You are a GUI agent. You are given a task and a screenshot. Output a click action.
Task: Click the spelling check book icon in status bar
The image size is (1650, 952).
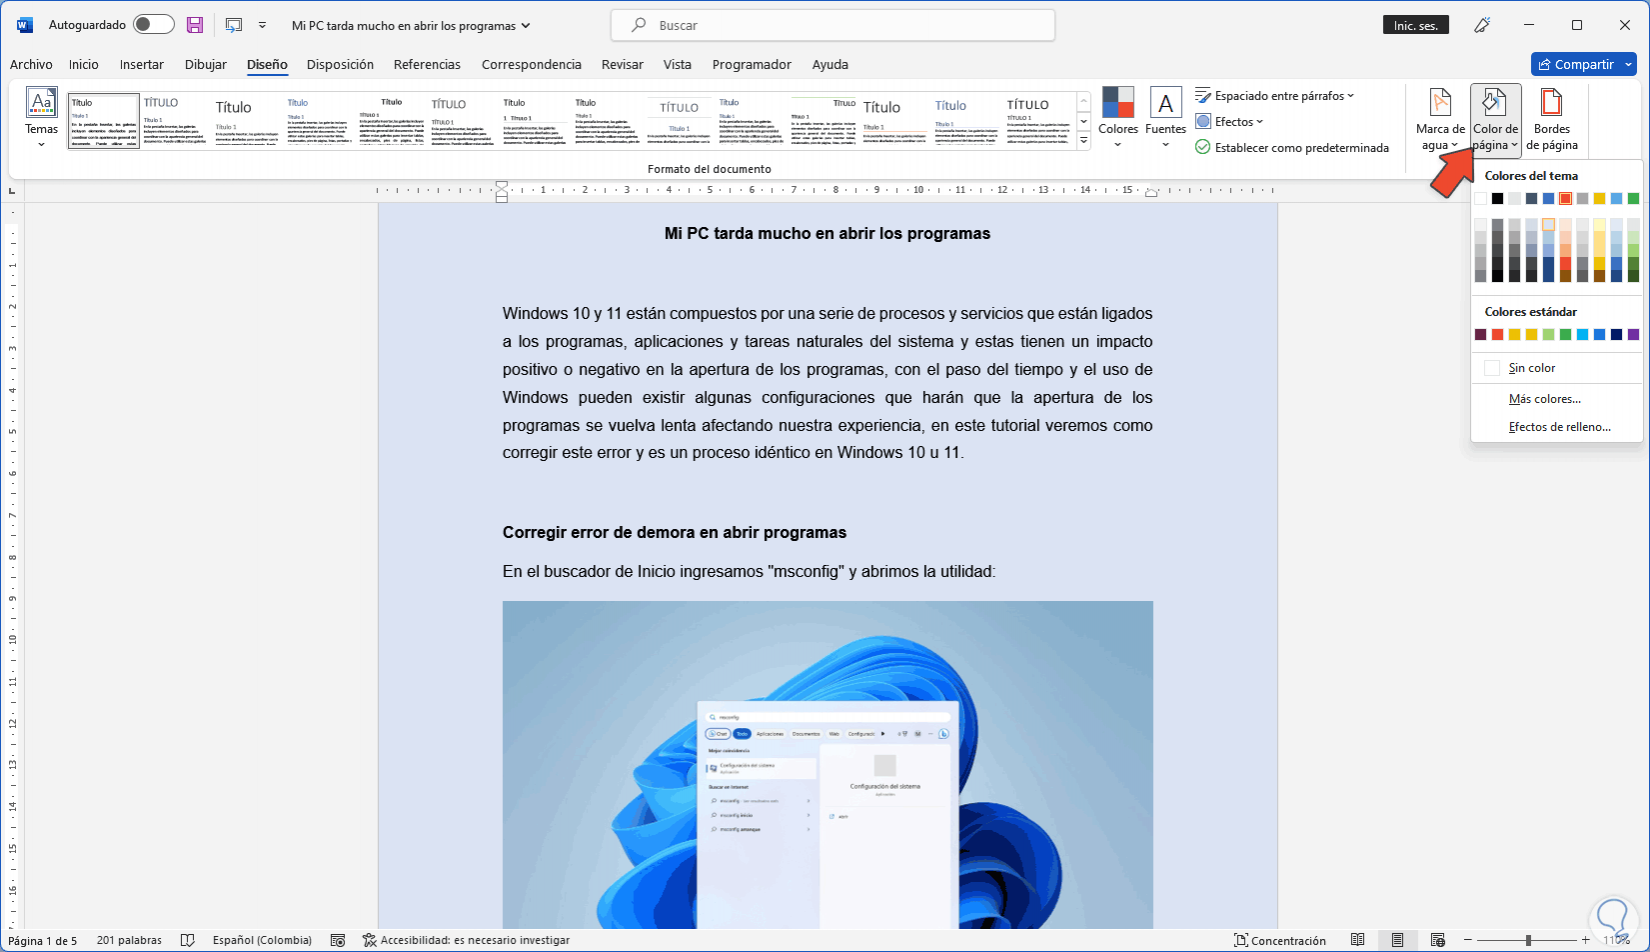coord(187,940)
